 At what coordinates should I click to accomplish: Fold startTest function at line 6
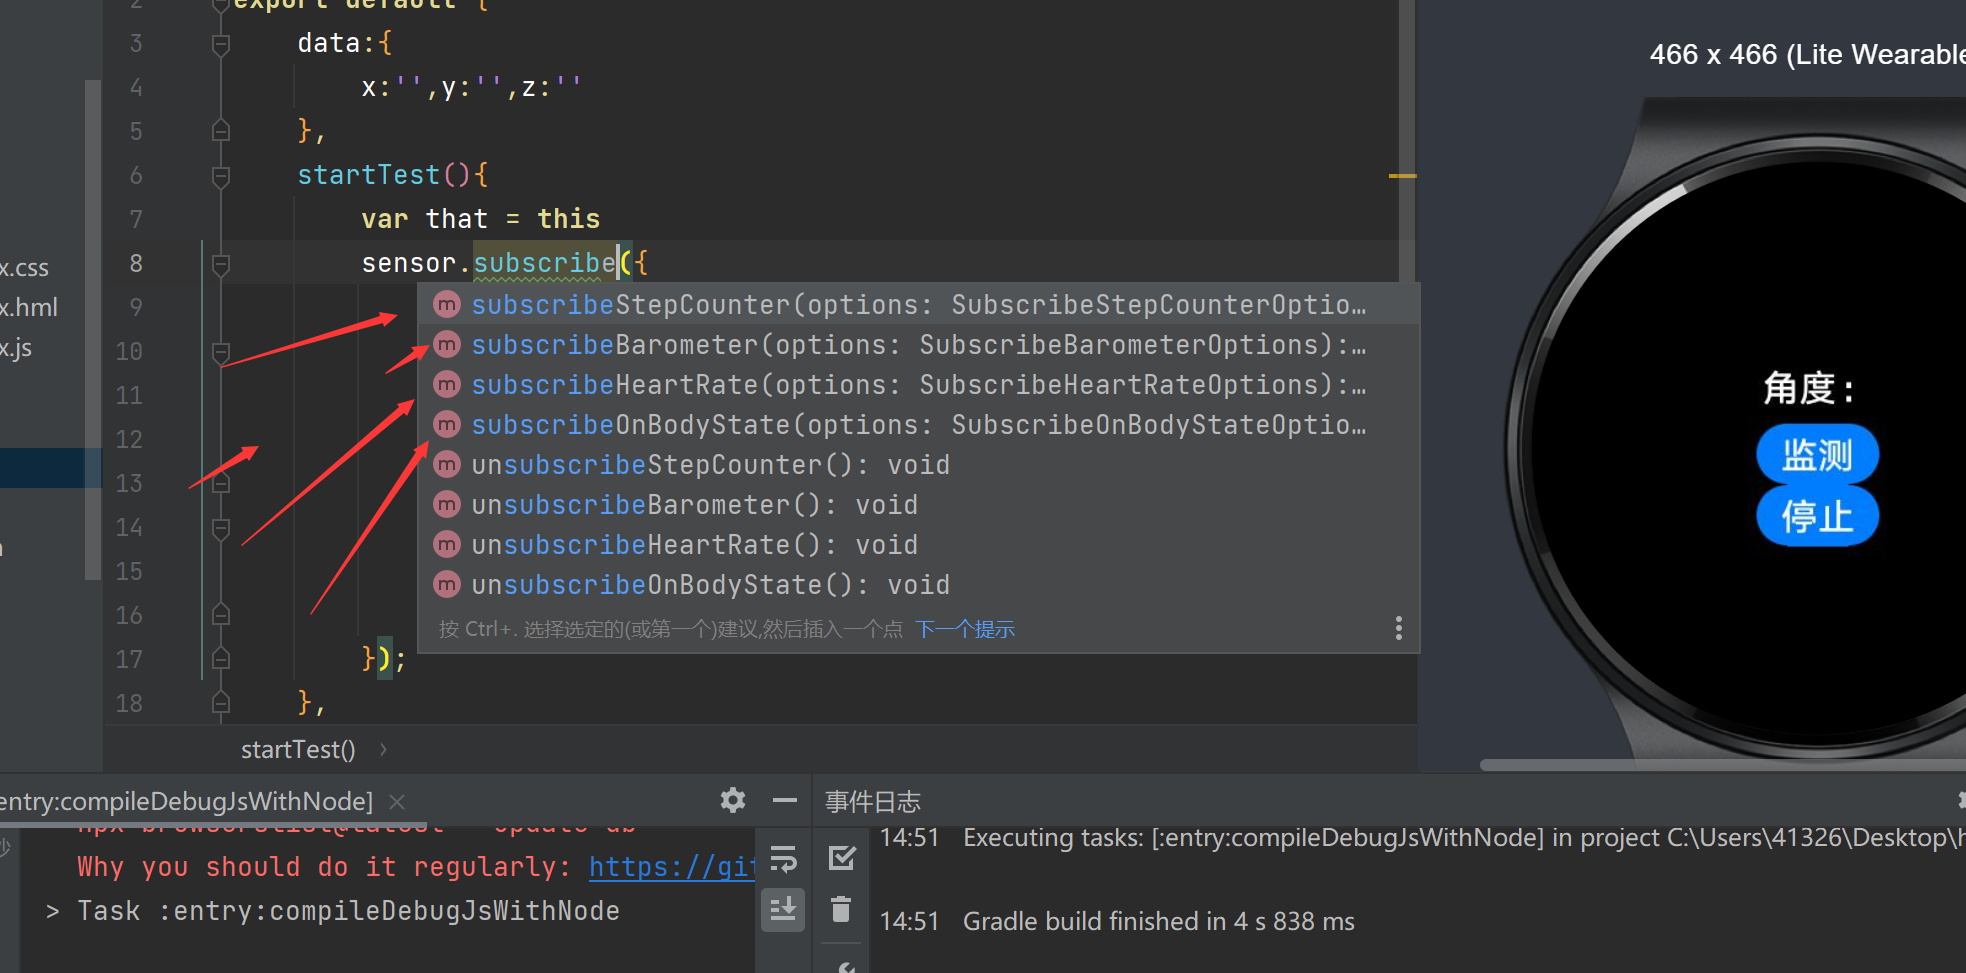(221, 176)
